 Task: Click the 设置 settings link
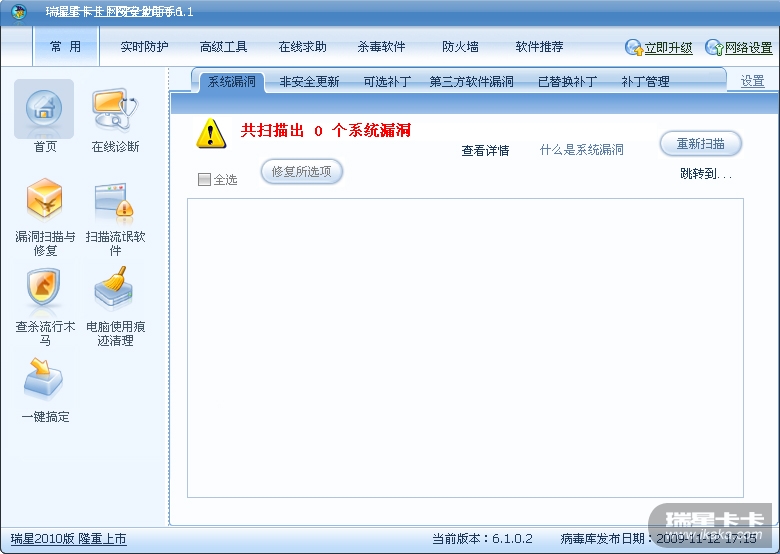pyautogui.click(x=752, y=81)
